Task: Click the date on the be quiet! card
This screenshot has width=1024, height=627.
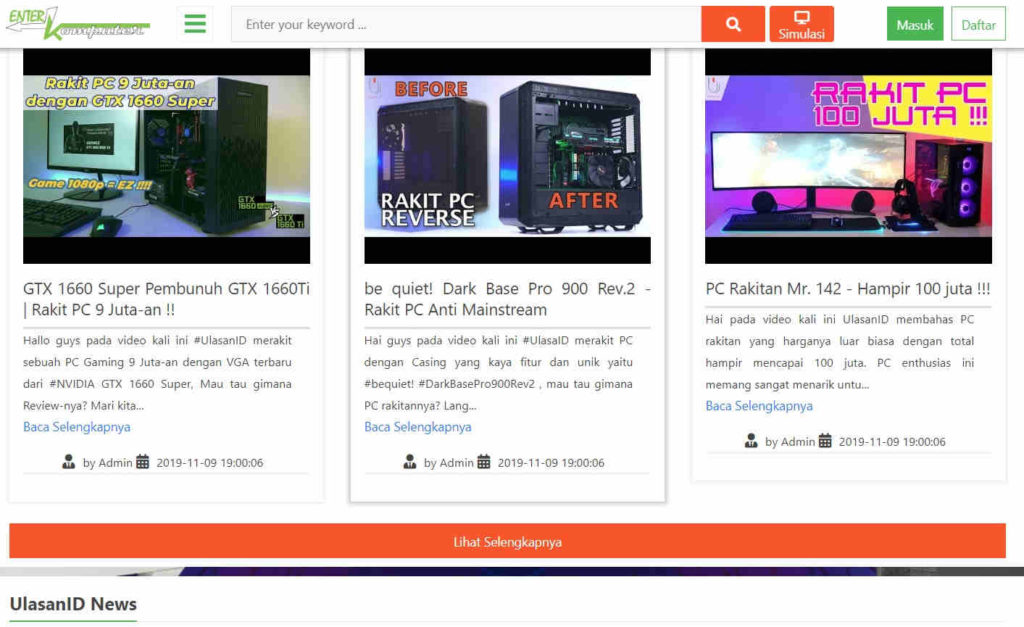Action: pos(551,463)
